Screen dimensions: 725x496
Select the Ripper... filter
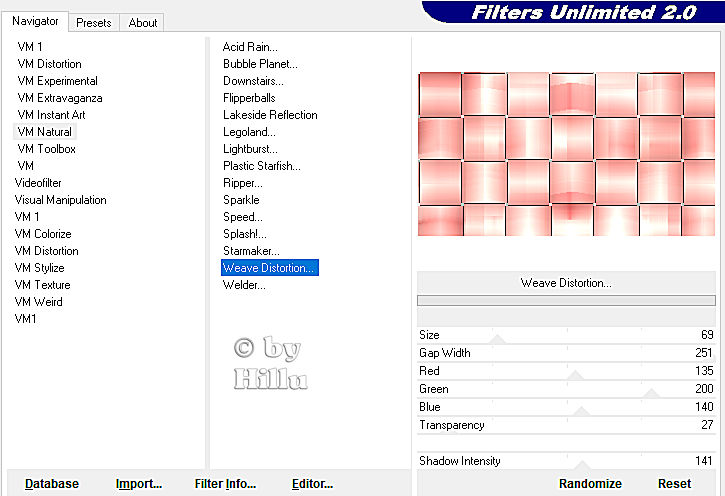pyautogui.click(x=243, y=183)
